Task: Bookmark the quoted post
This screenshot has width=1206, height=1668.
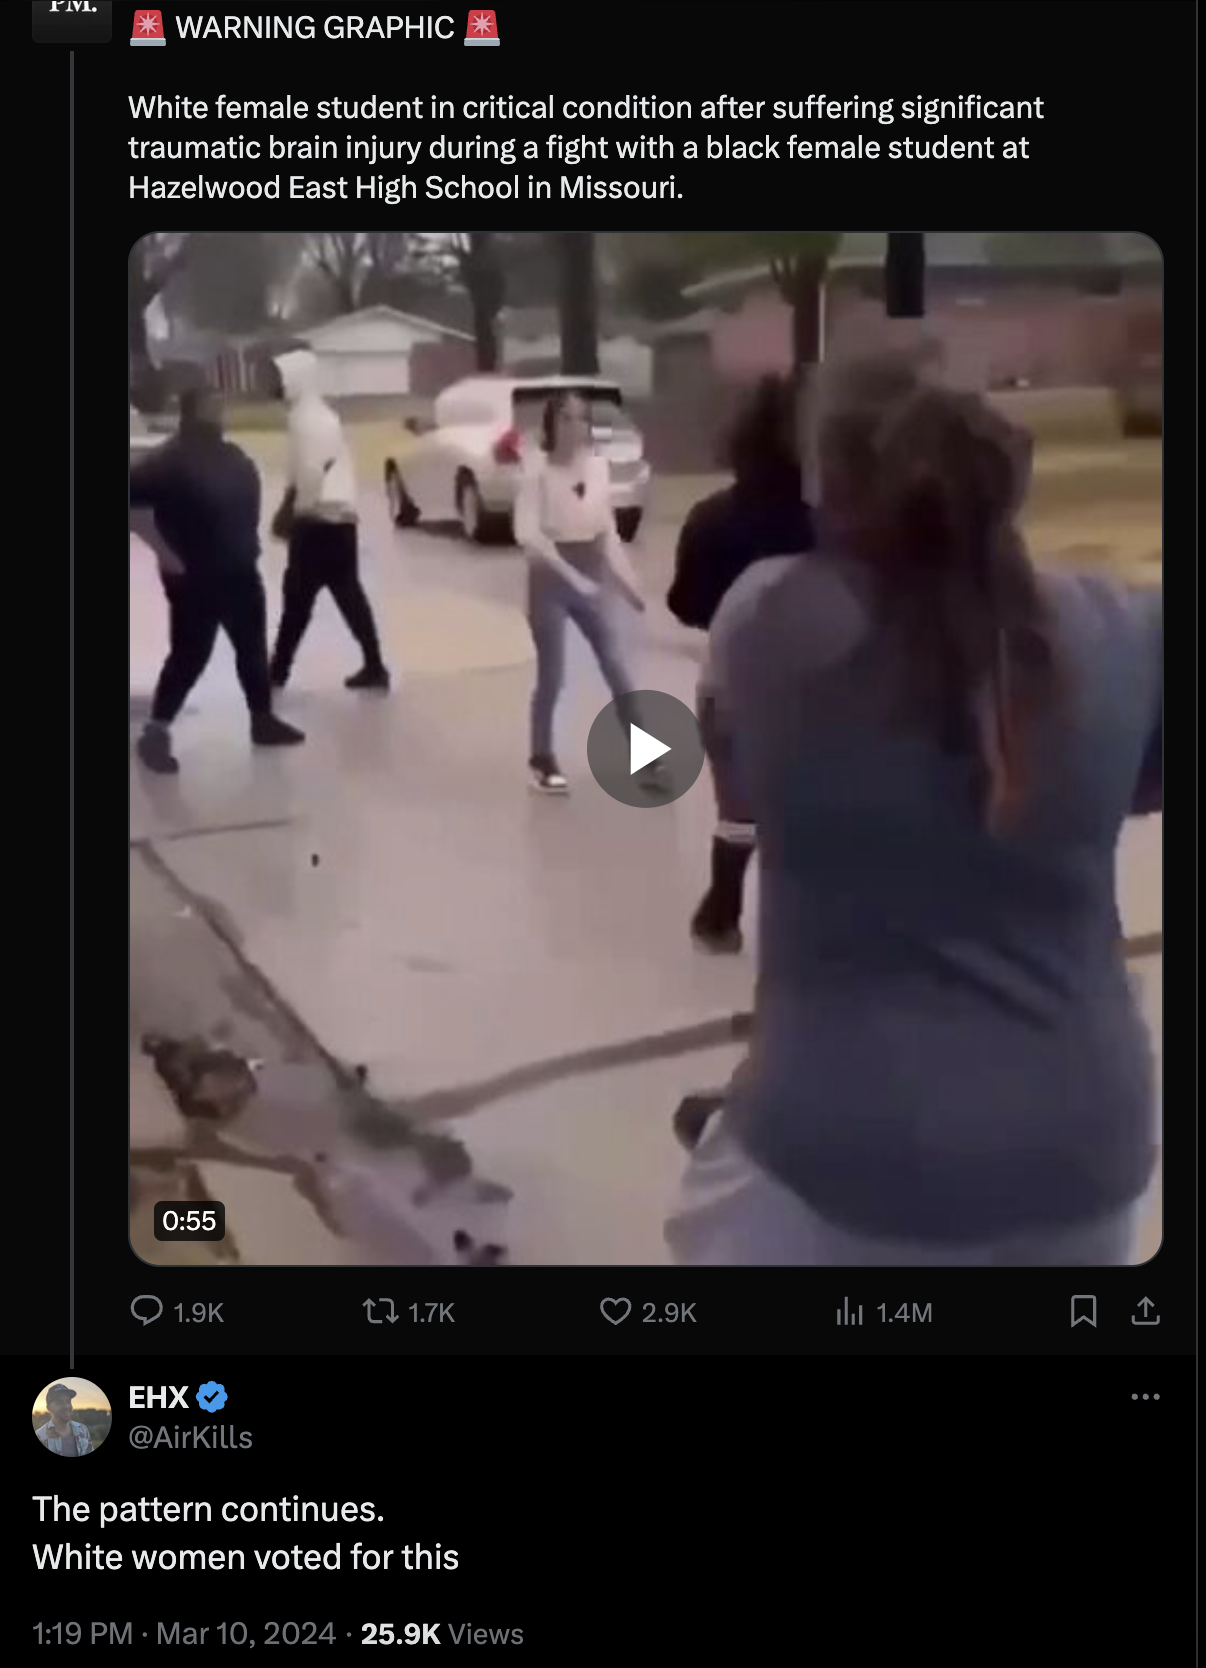Action: [x=1083, y=1310]
